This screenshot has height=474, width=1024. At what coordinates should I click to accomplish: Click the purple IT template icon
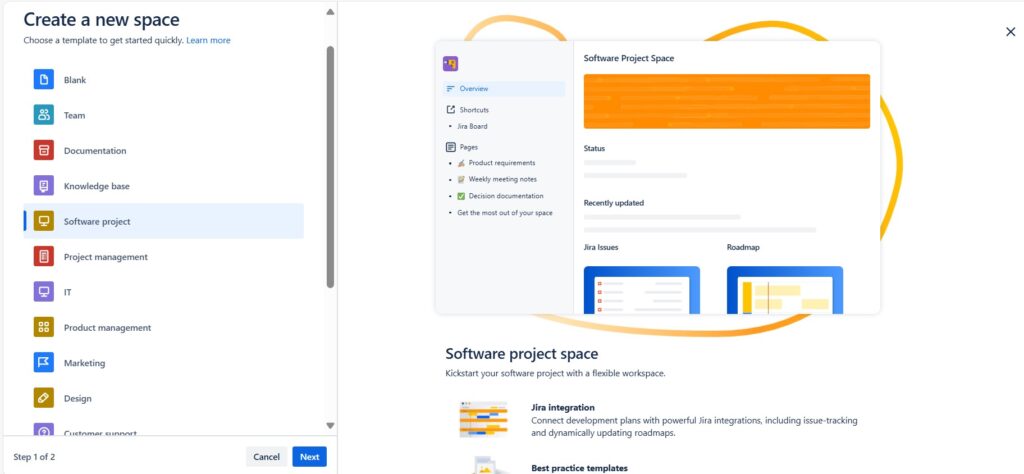point(43,292)
